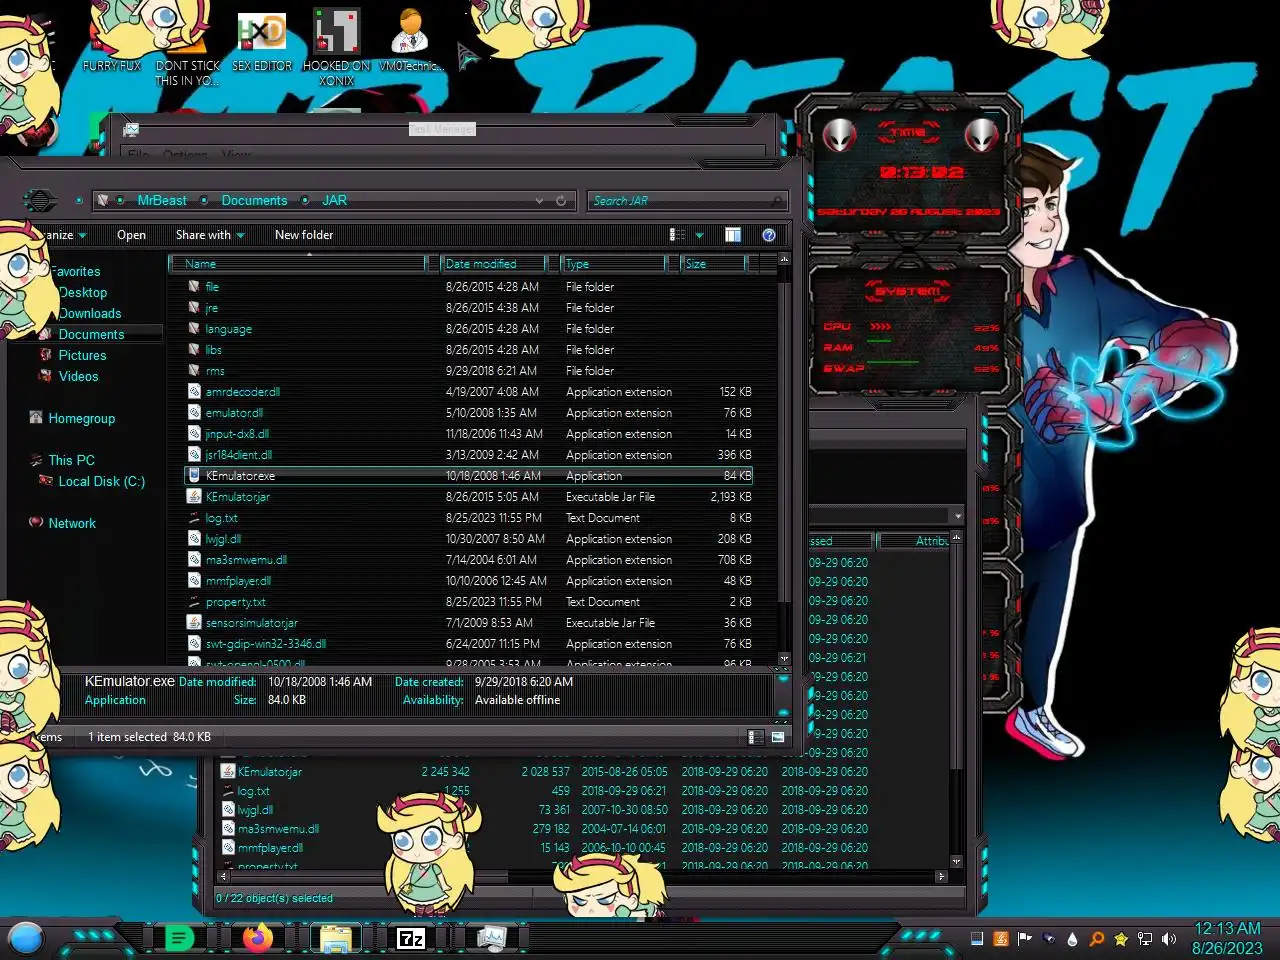The height and width of the screenshot is (960, 1280).
Task: Select Downloads in the Favorites sidebar
Action: point(90,314)
